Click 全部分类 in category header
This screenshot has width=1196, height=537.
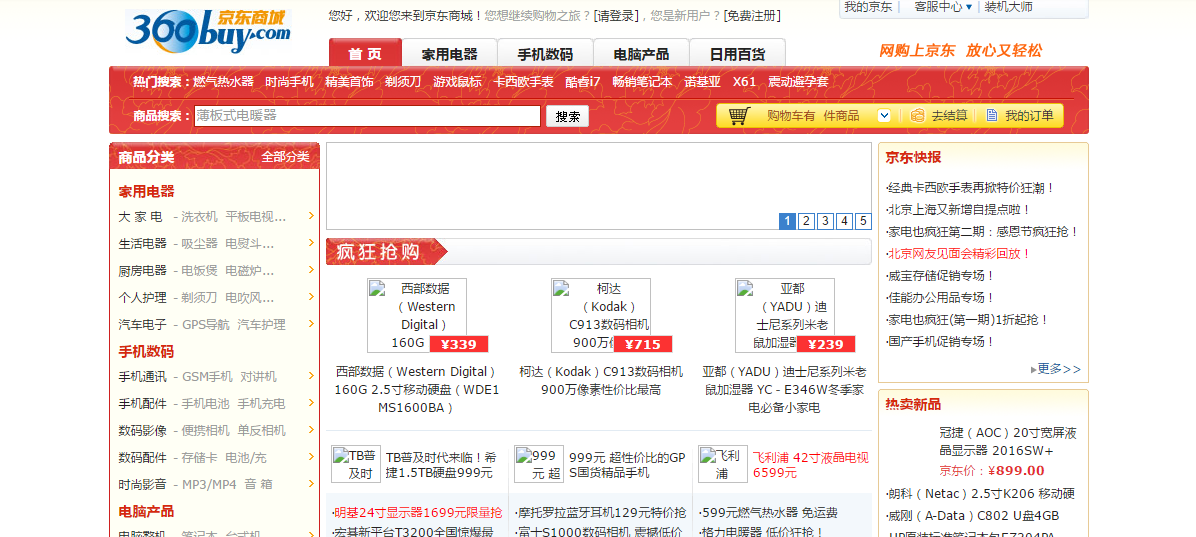tap(285, 157)
